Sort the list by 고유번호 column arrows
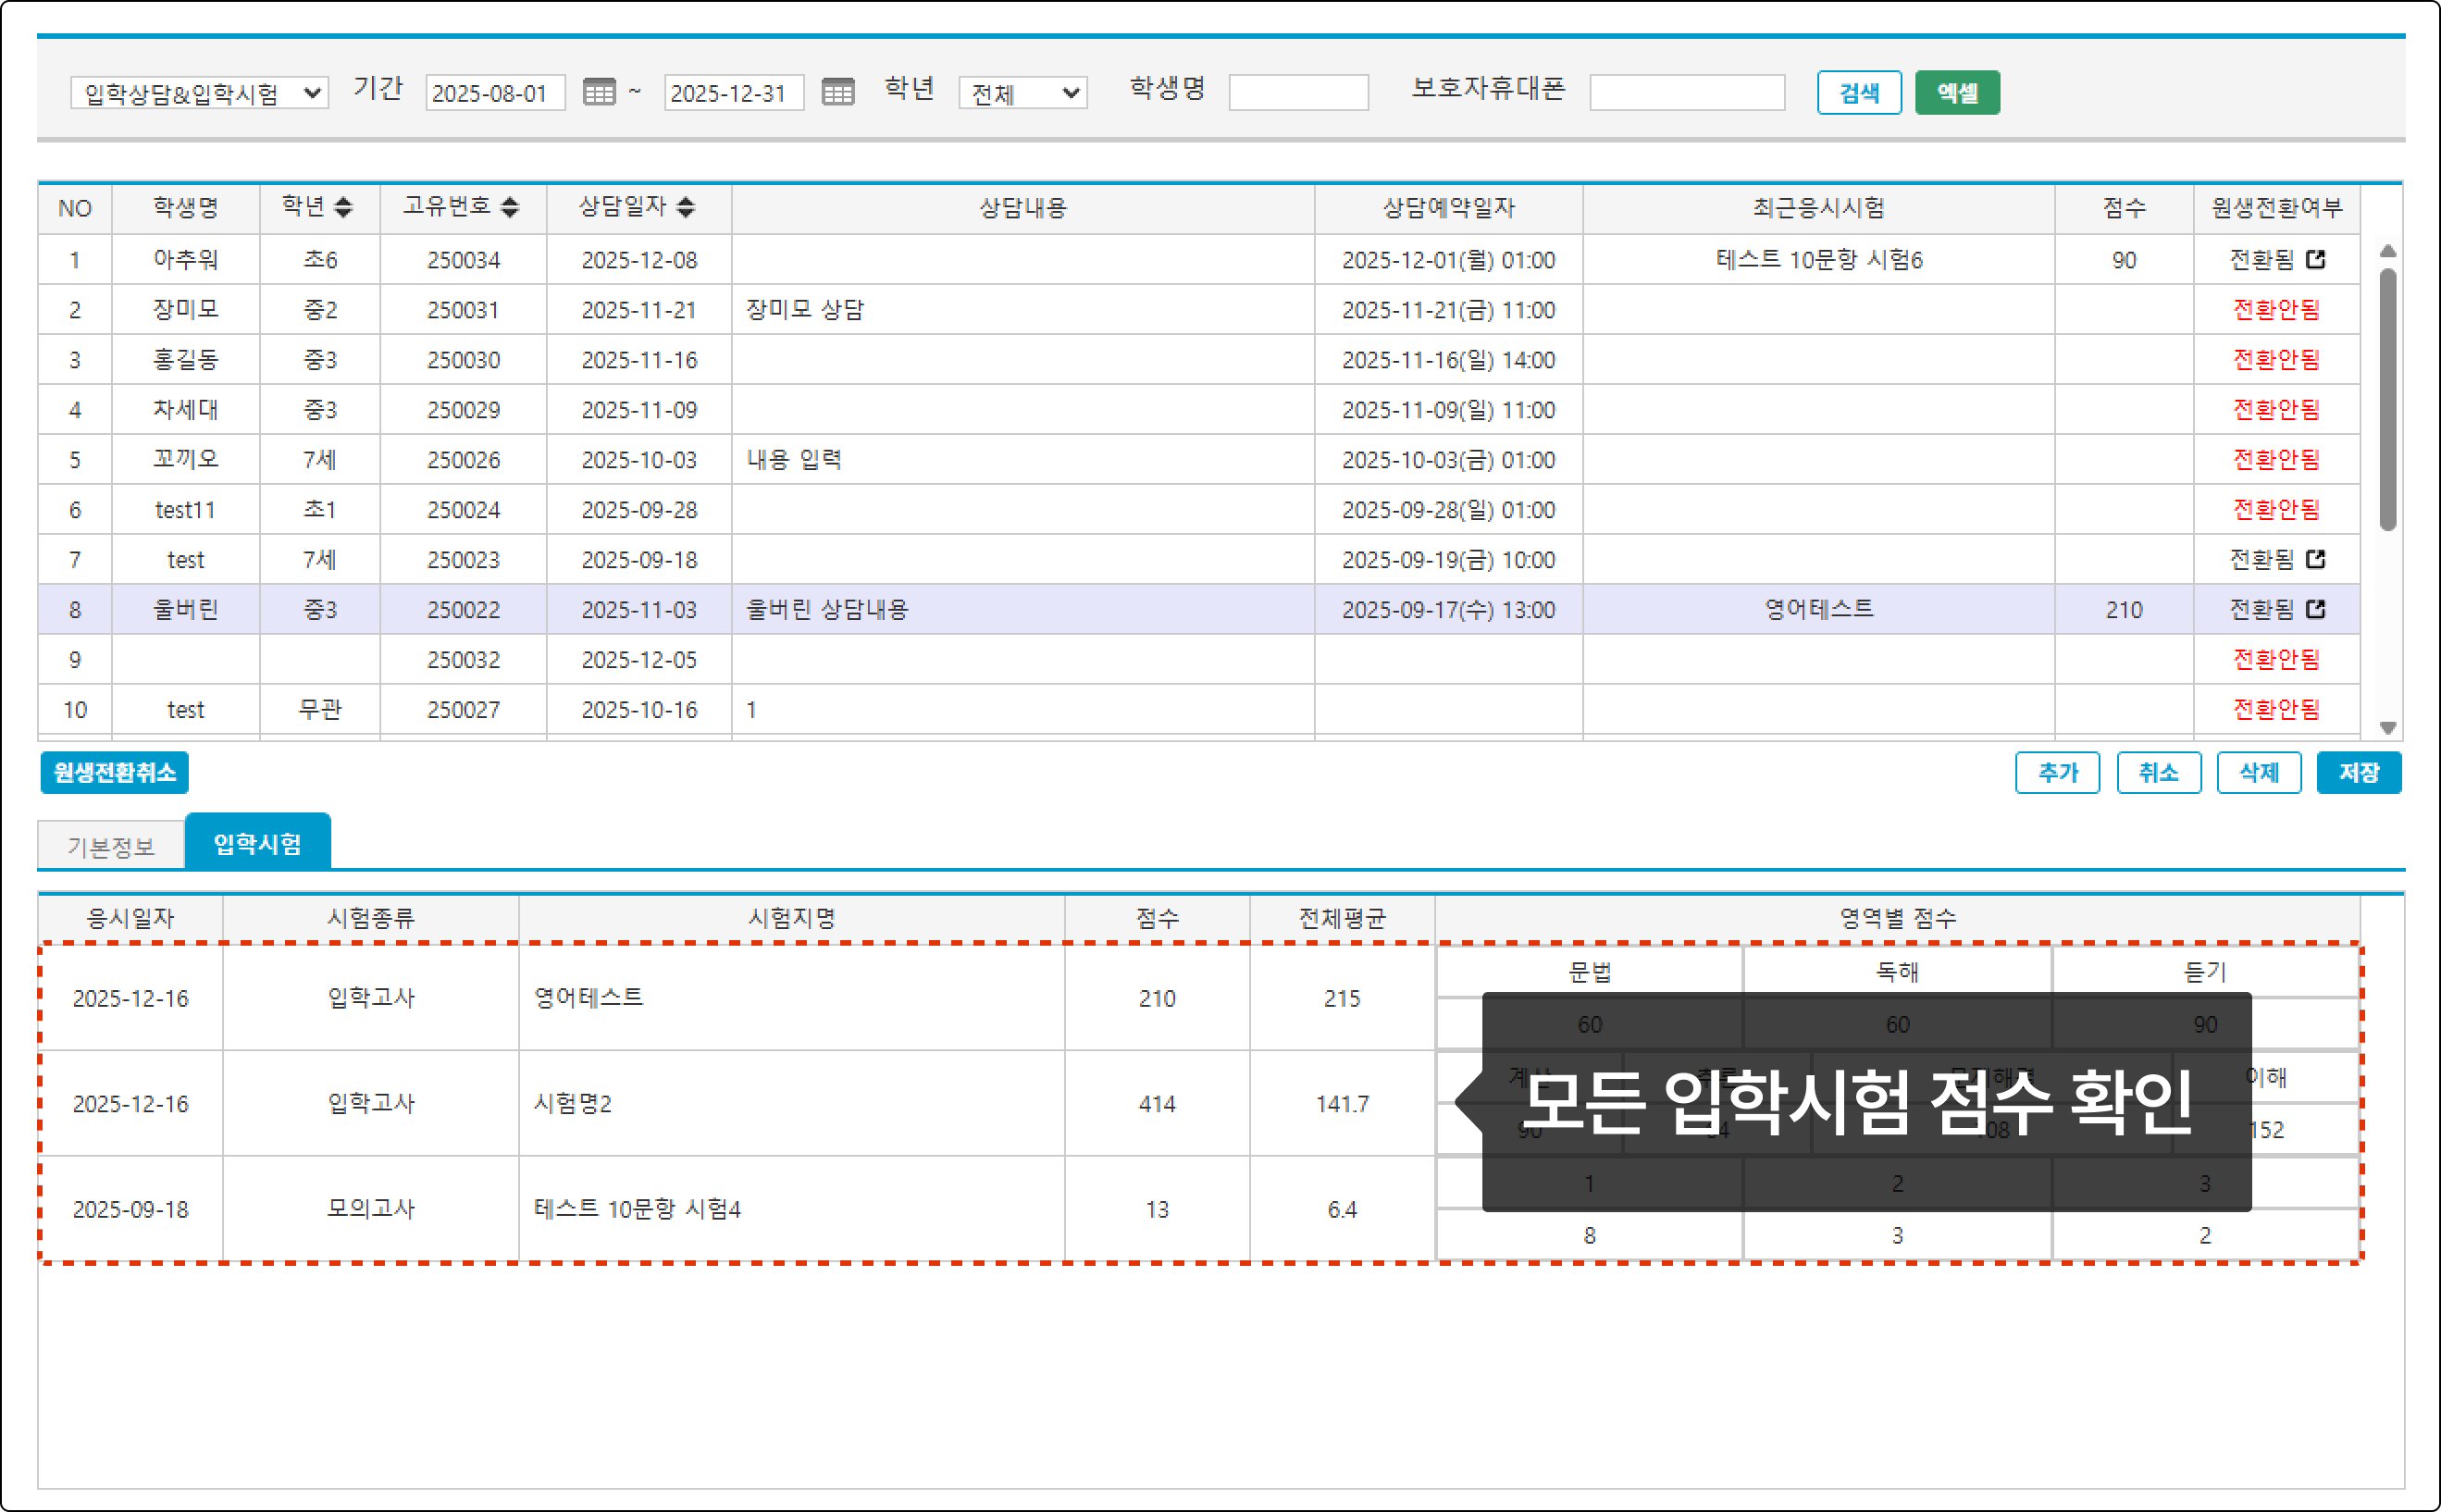Viewport: 2441px width, 1512px height. (510, 207)
